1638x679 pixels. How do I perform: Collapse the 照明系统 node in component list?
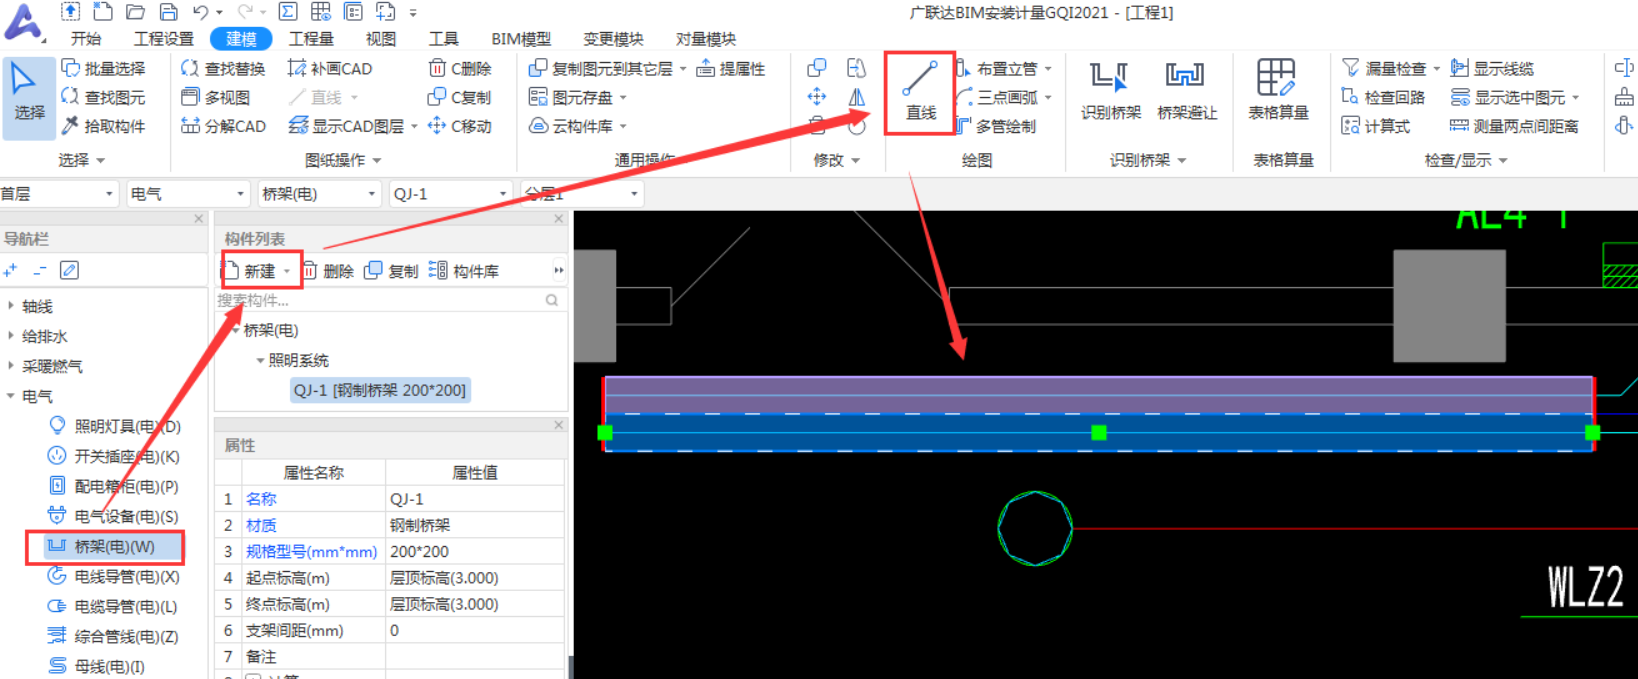pos(260,360)
